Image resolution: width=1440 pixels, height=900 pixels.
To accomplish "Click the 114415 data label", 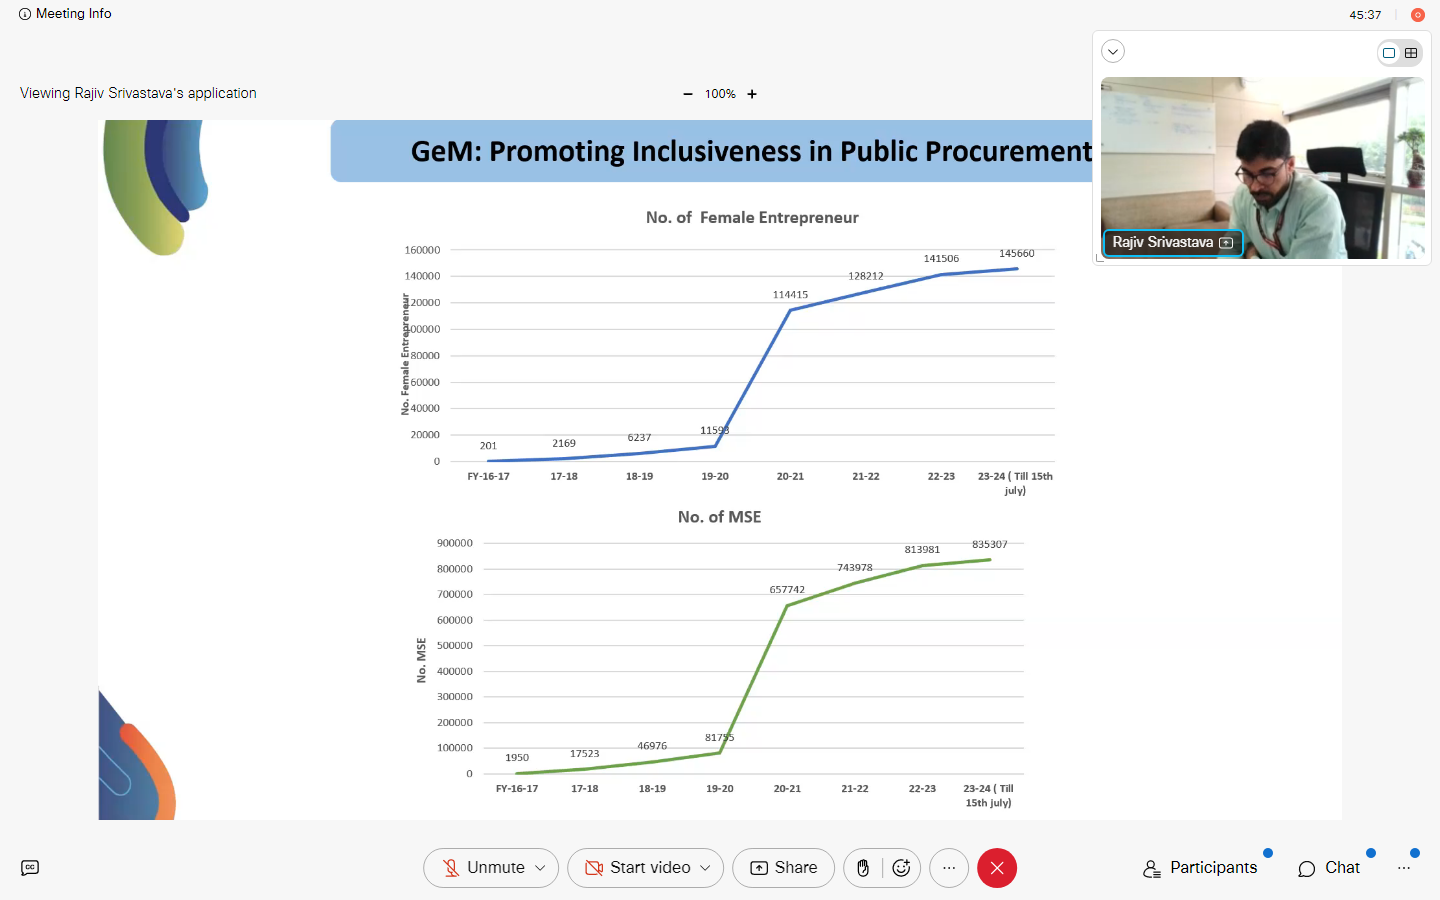I will coord(790,295).
